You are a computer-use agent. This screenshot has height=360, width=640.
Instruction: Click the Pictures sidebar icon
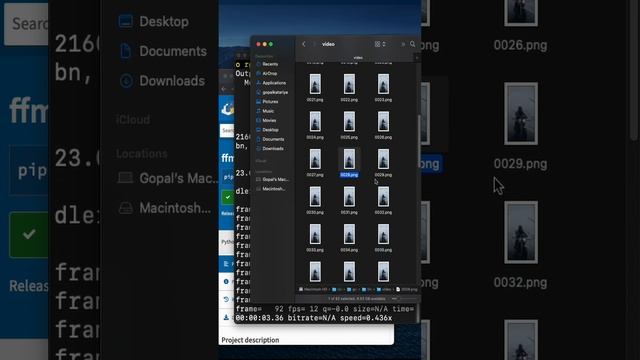258,102
